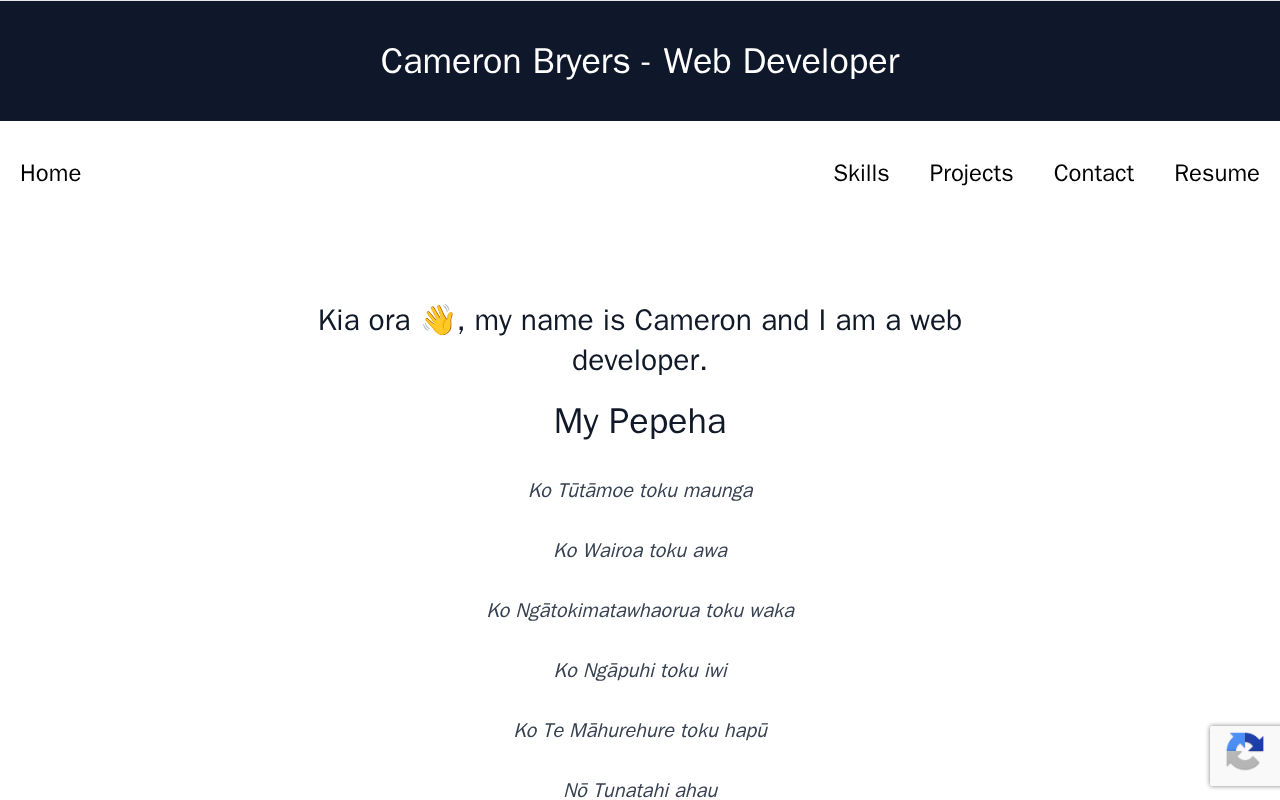Open the Resume link
This screenshot has height=800, width=1280.
pos(1216,173)
